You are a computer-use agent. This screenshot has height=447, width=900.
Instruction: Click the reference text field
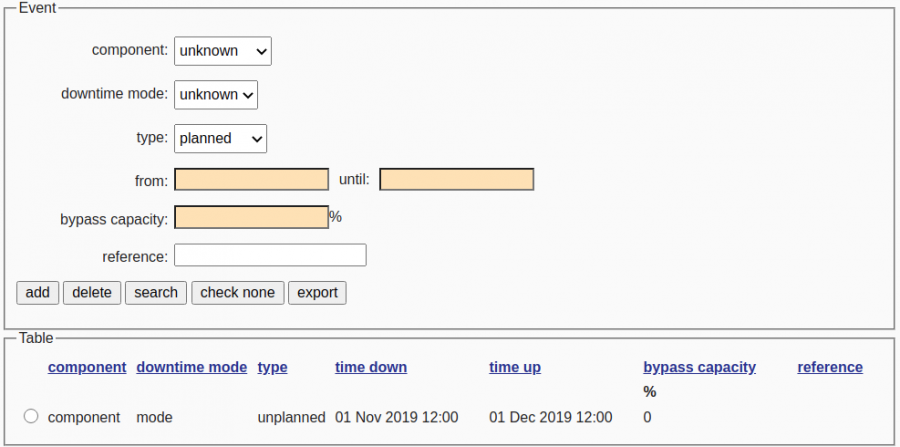coord(270,255)
